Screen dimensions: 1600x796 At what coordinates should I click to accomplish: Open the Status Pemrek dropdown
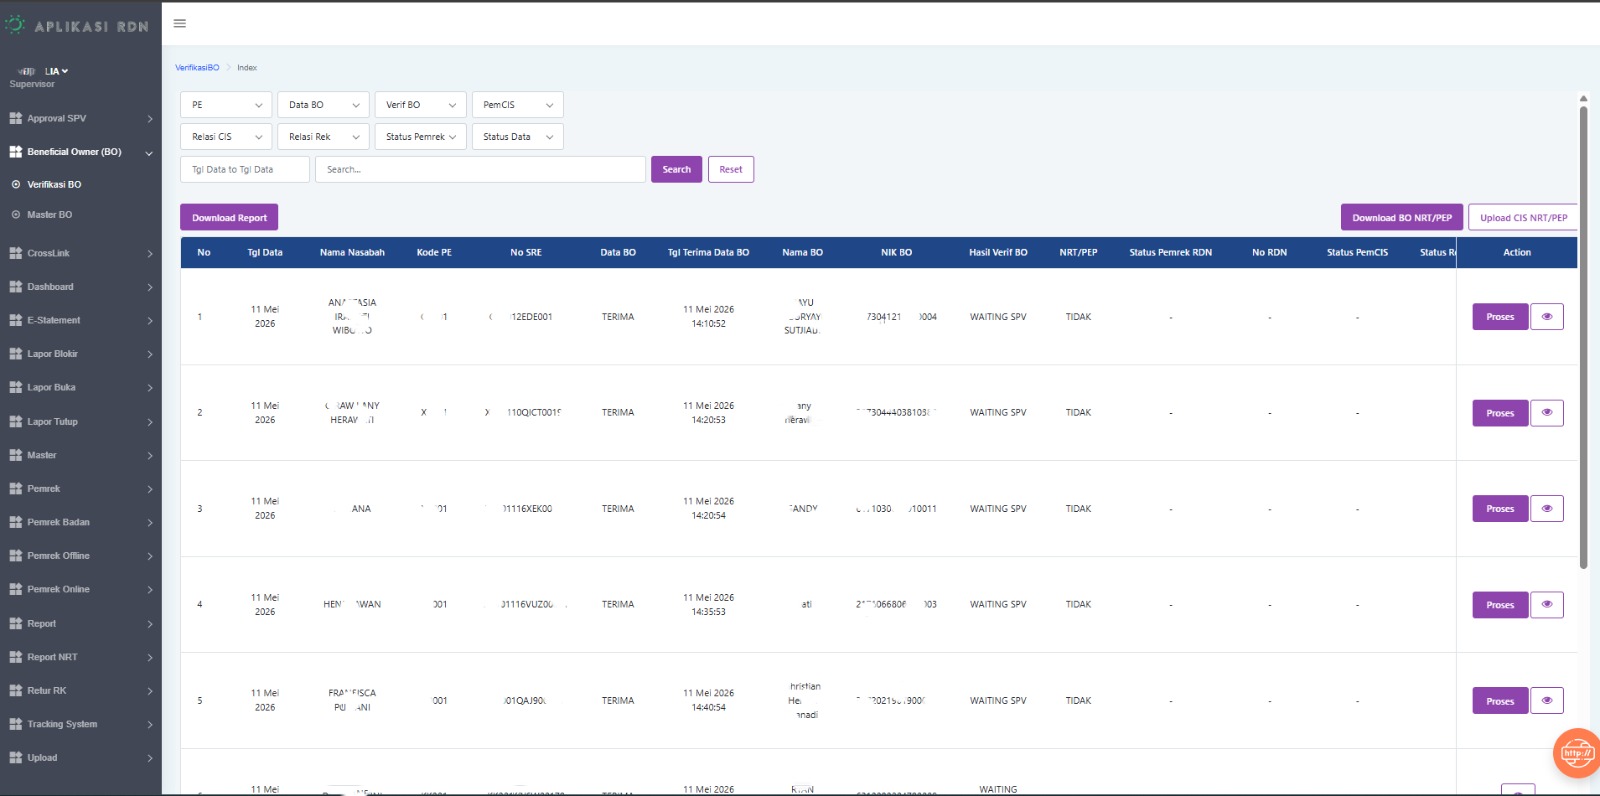tap(420, 137)
